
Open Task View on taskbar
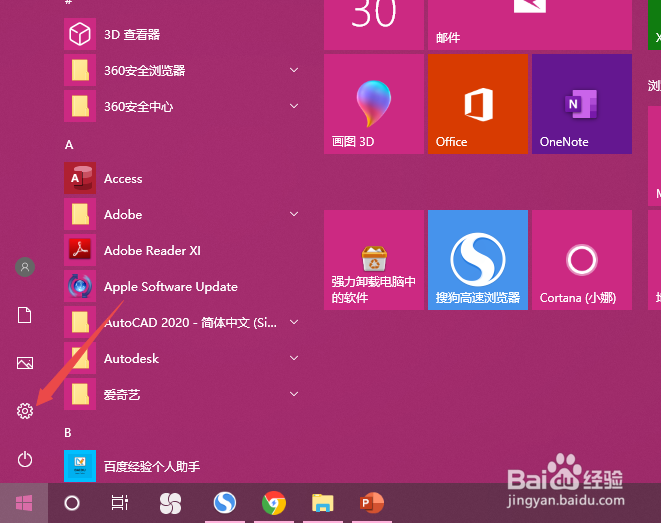tap(120, 503)
